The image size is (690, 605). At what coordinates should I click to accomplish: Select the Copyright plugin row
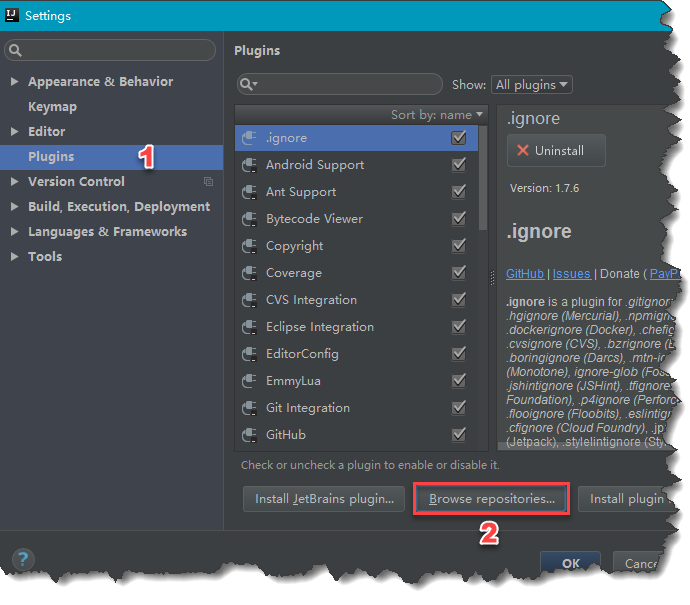tap(356, 246)
